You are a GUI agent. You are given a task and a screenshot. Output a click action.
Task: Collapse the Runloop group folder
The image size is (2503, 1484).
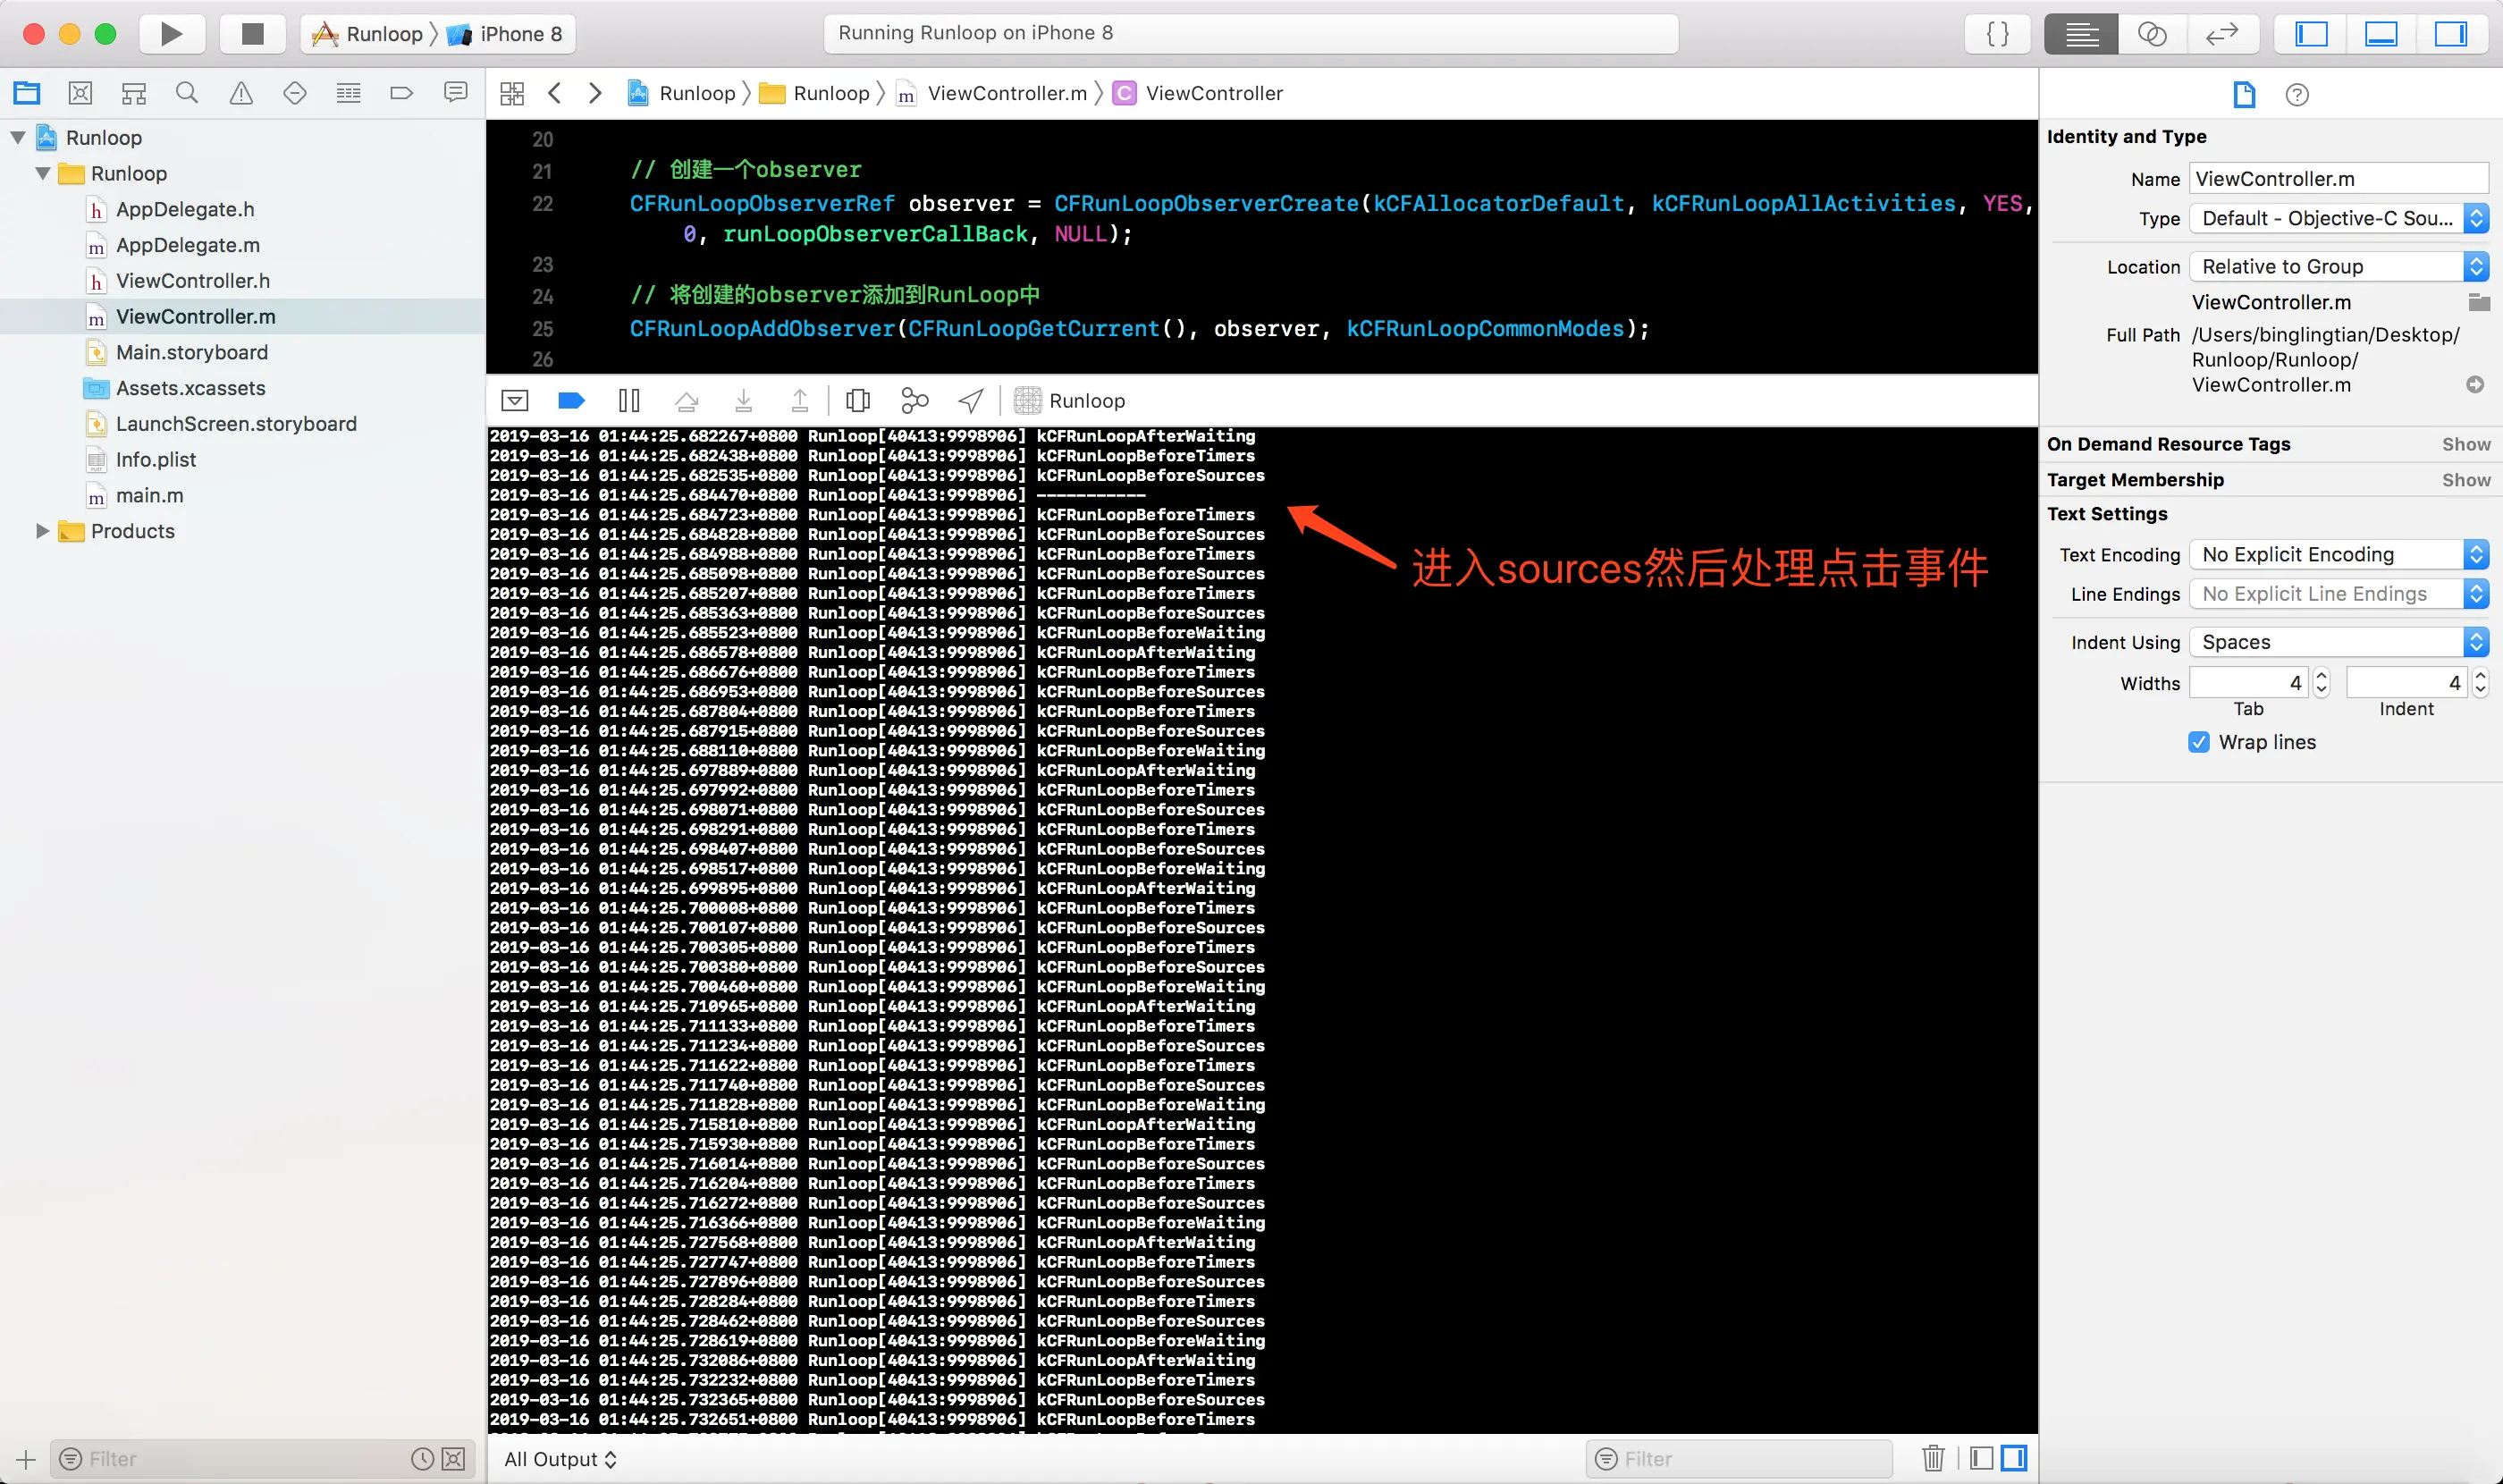[x=43, y=173]
